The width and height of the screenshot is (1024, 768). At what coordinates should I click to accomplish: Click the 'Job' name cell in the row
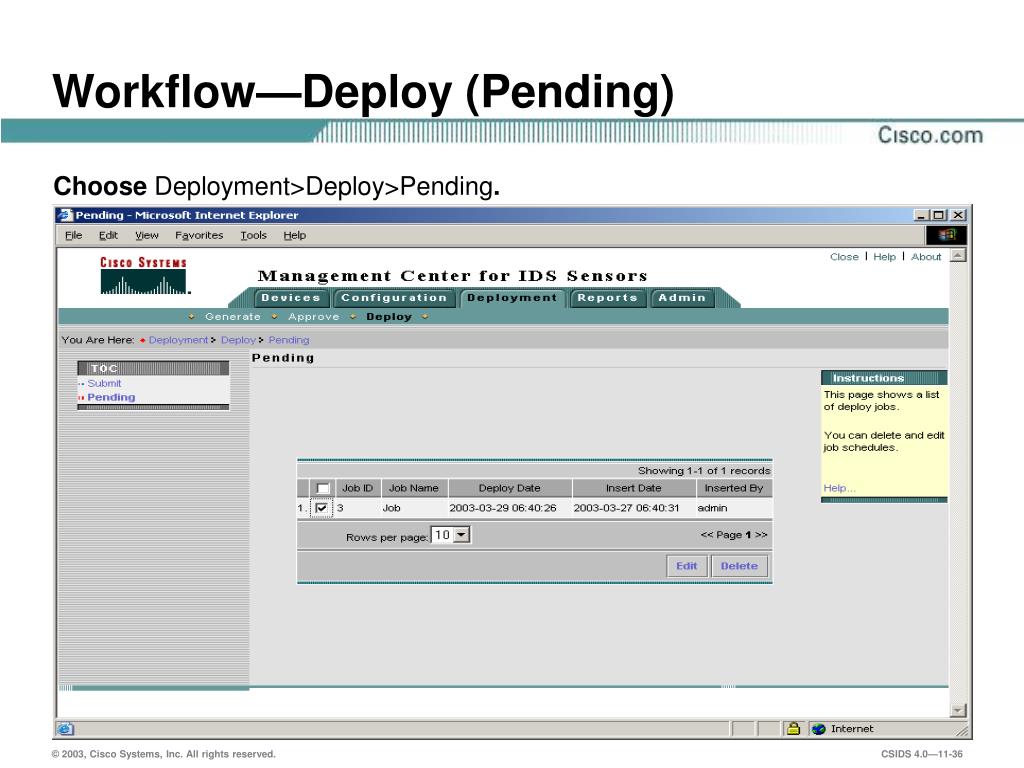click(x=391, y=508)
